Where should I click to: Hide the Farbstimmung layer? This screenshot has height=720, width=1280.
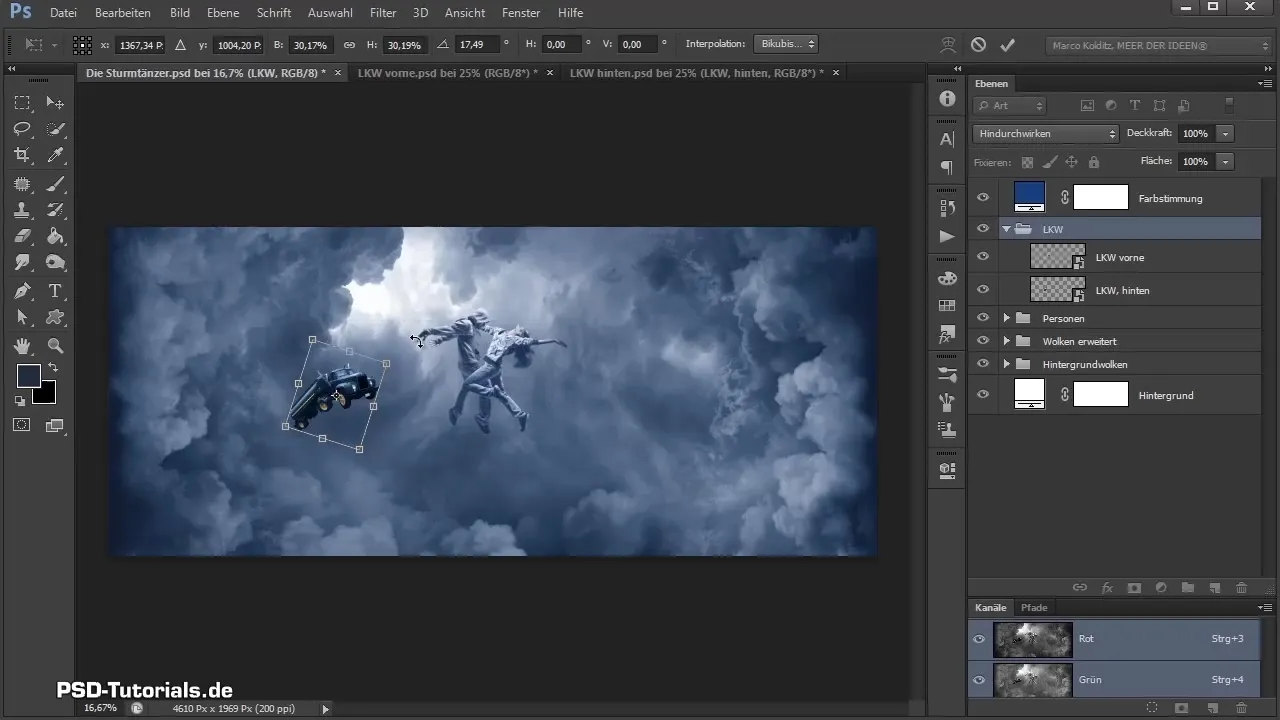983,198
